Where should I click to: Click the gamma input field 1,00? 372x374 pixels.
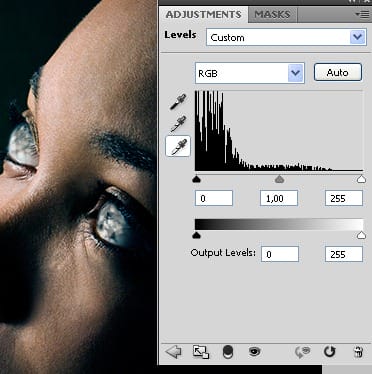pyautogui.click(x=279, y=198)
